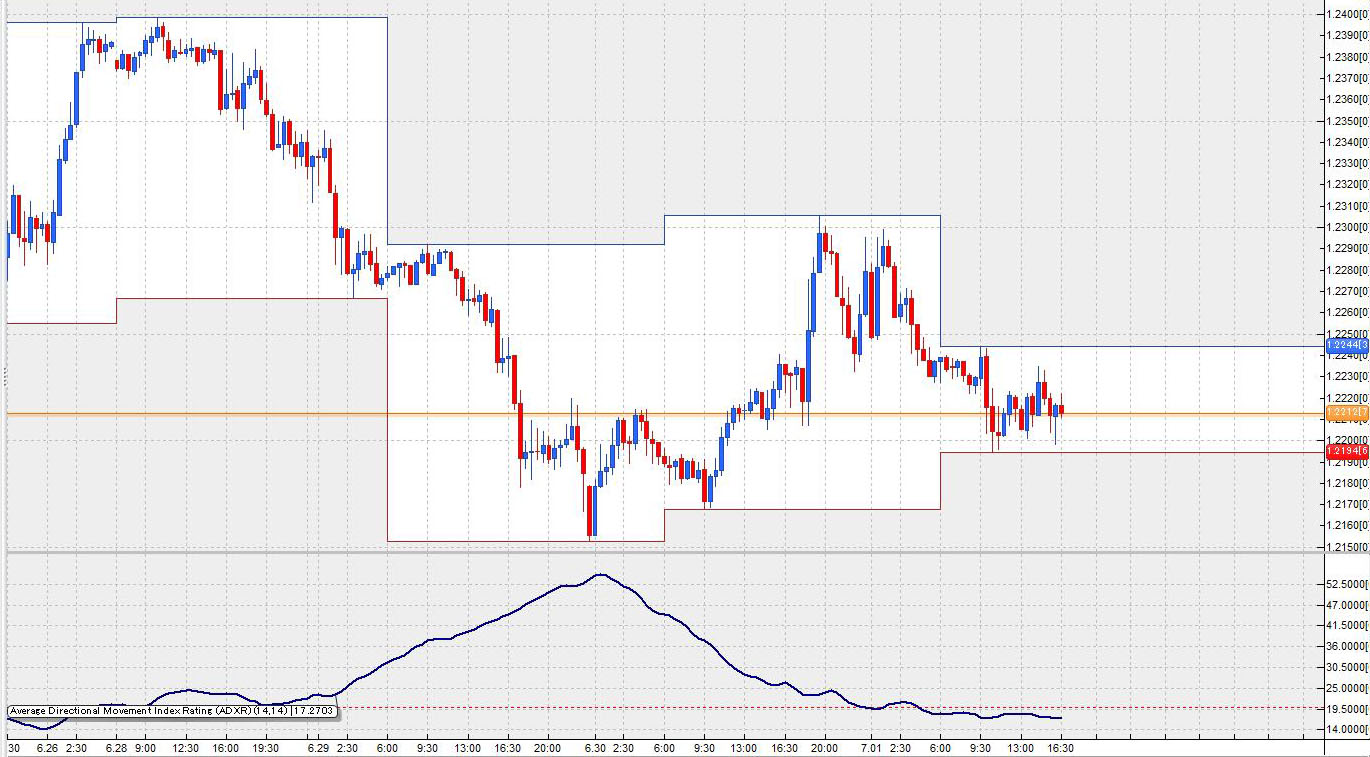Click the 16:00 time label on time axis

tap(225, 748)
